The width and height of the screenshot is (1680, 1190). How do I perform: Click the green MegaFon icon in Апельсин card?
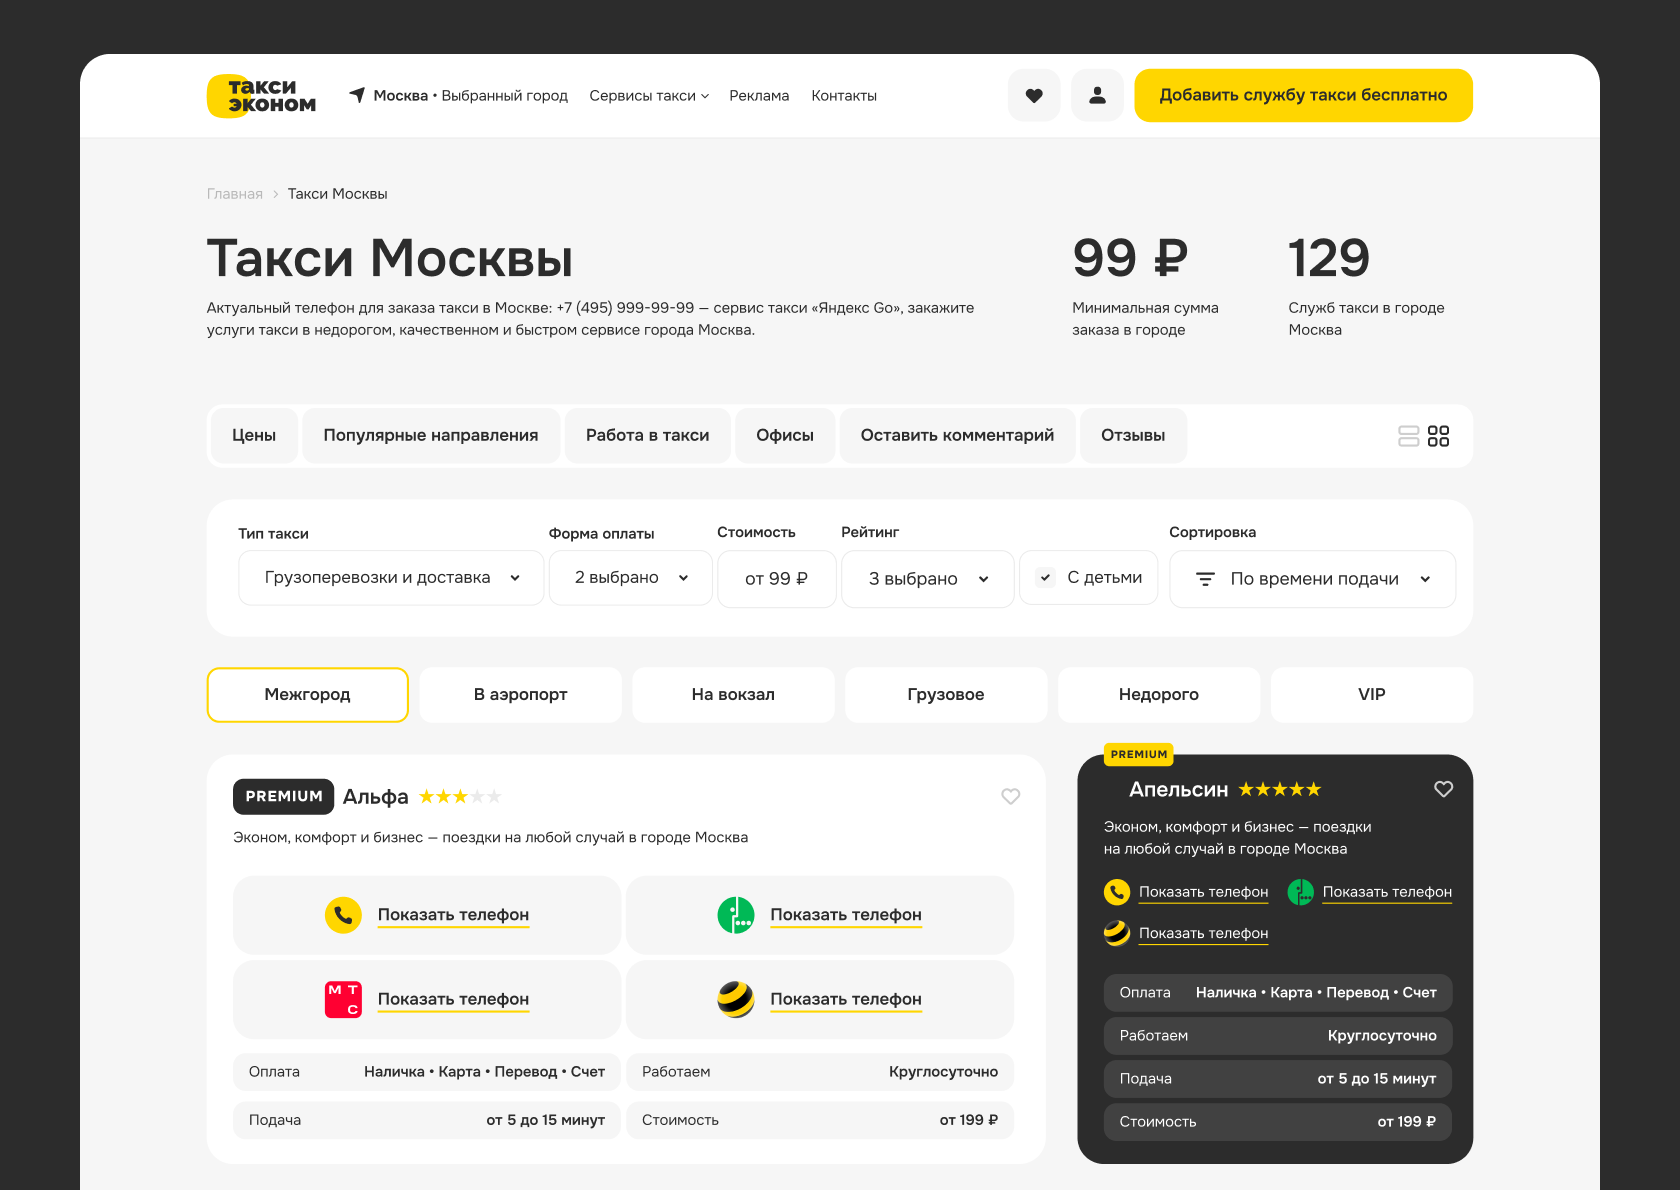1301,892
